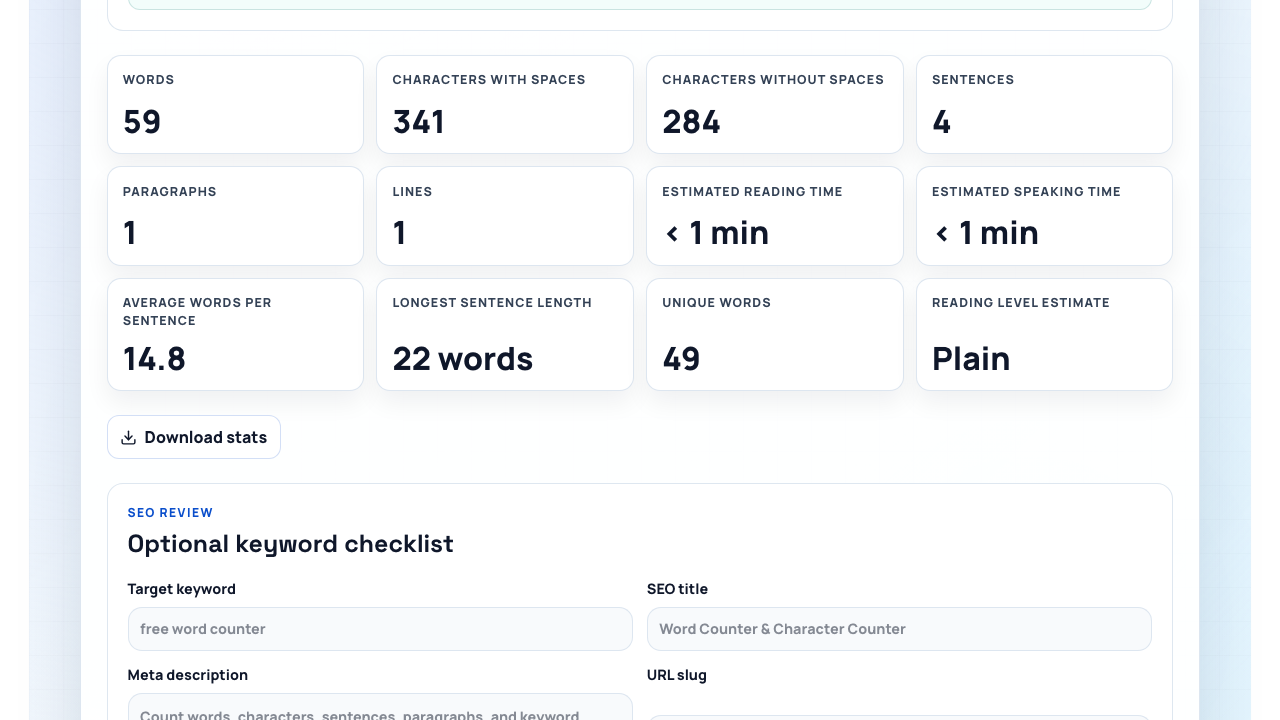1280x720 pixels.
Task: Click the Unique Words card label
Action: click(716, 303)
